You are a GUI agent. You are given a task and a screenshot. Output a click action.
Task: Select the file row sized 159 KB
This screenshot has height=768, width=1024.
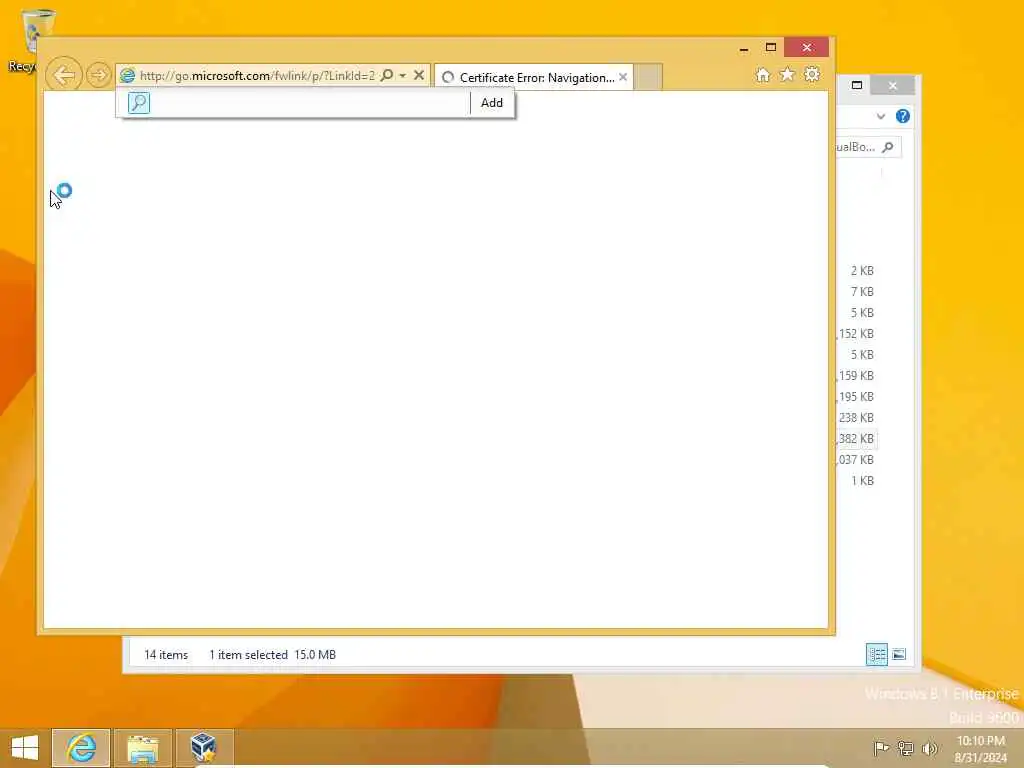point(857,376)
